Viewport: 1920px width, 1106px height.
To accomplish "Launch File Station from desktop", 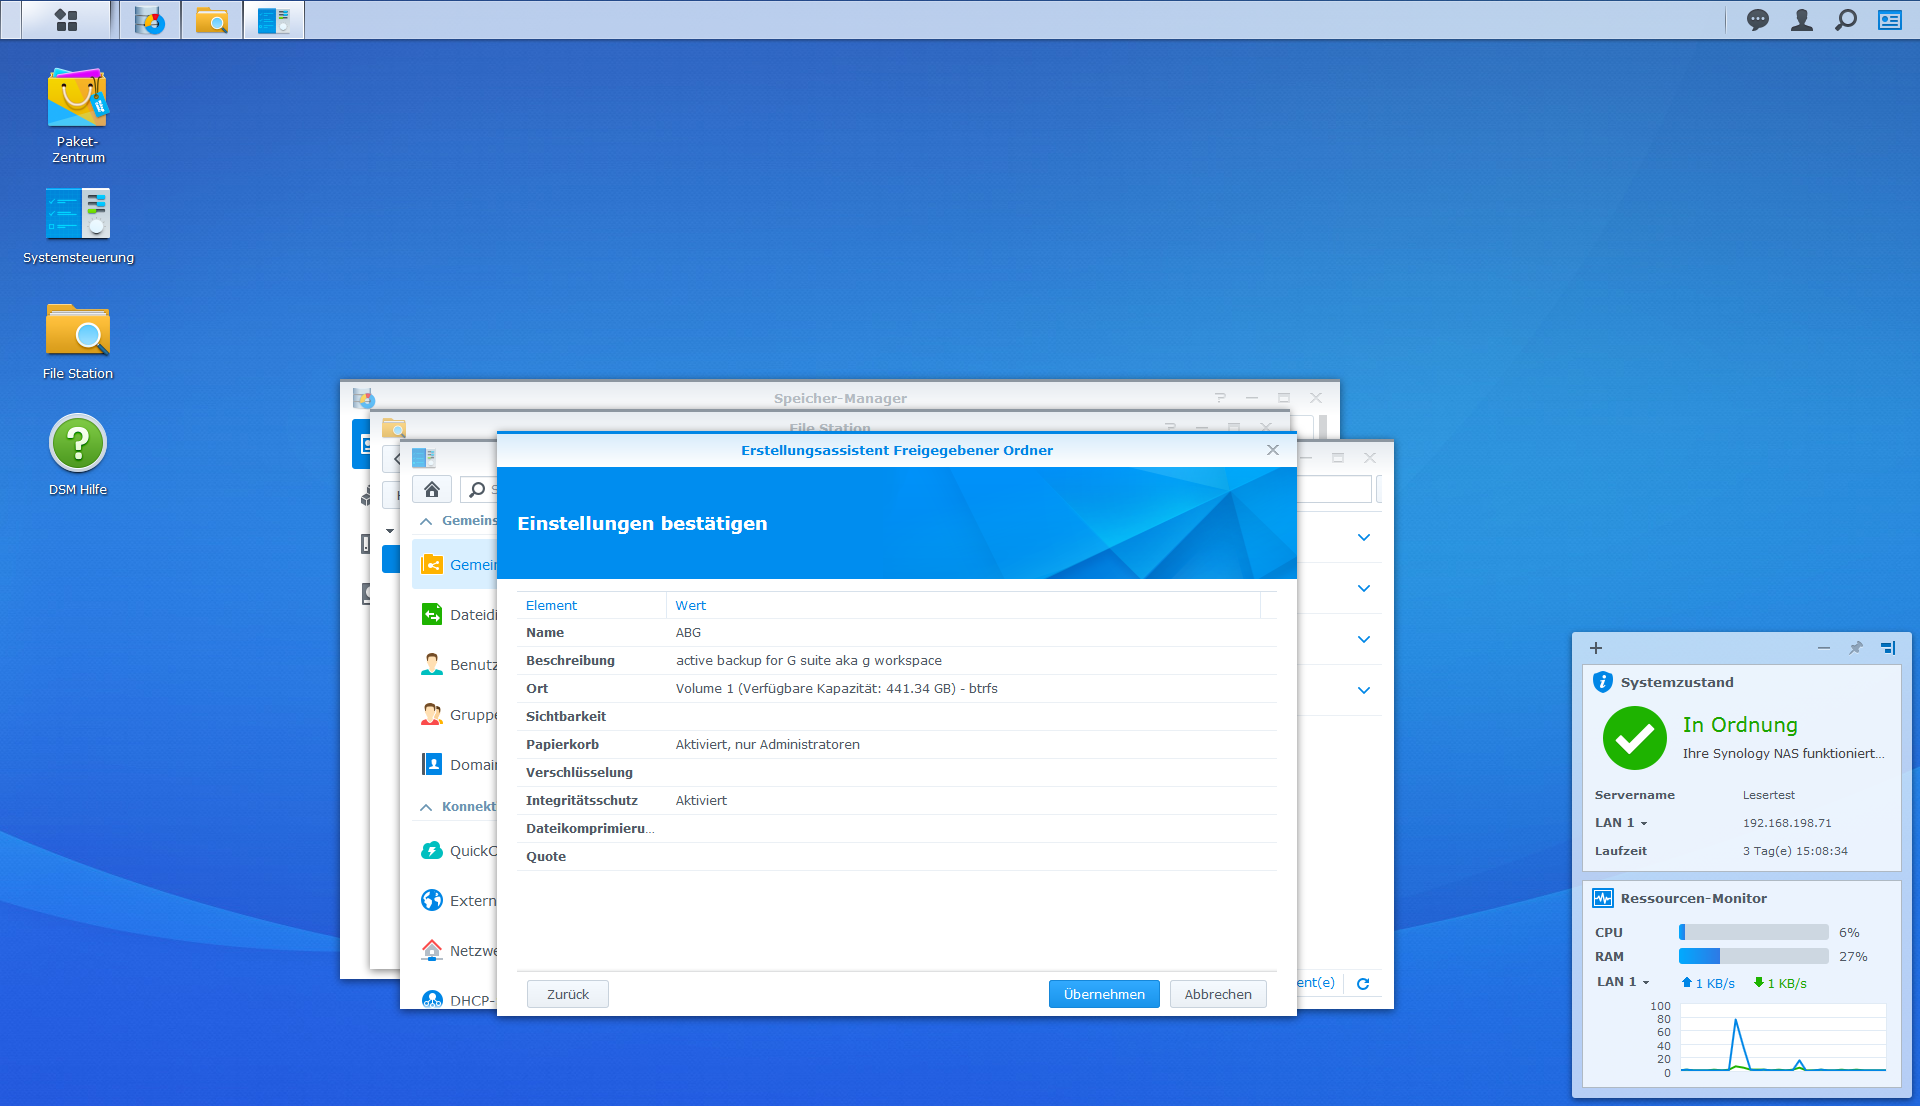I will (x=78, y=331).
